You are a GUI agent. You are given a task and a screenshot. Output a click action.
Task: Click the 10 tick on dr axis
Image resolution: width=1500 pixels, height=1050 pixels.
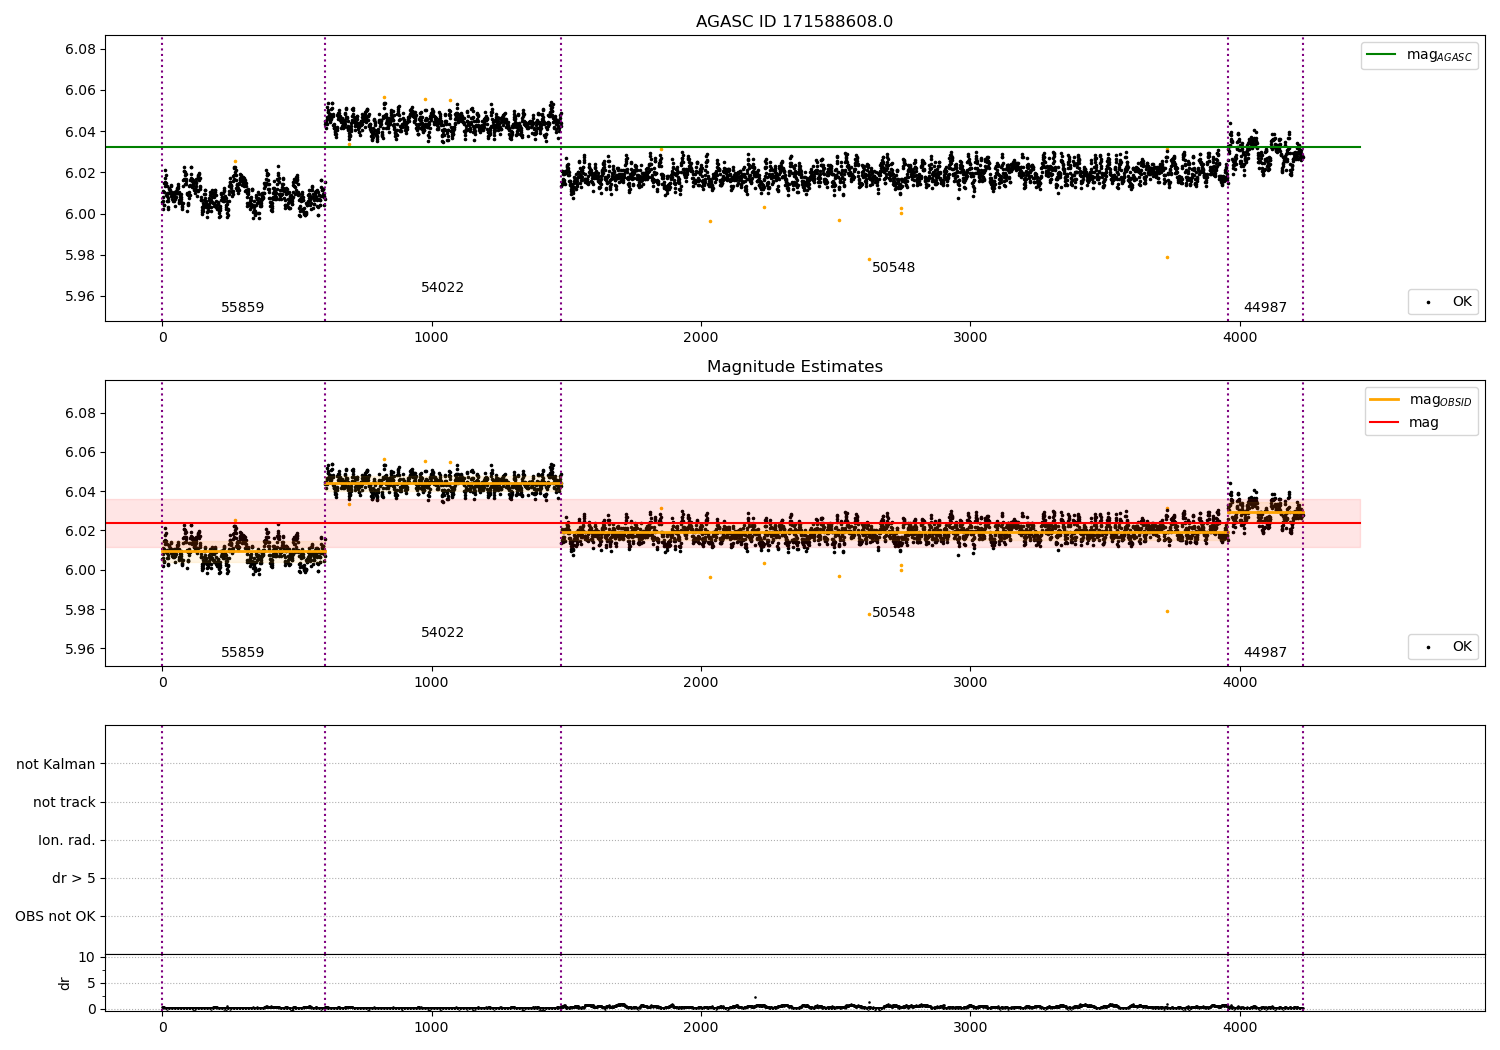click(x=86, y=957)
